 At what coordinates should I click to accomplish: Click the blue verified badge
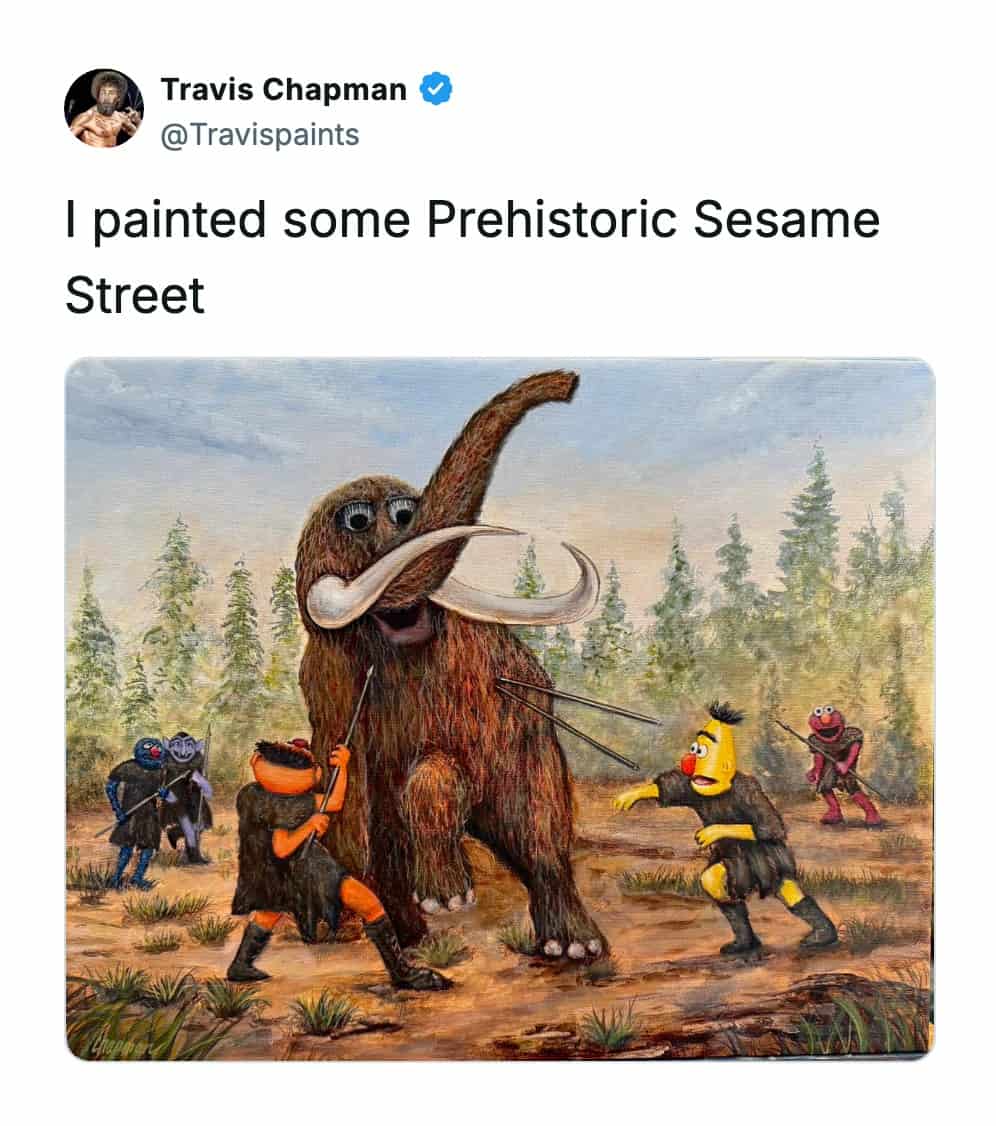click(x=435, y=90)
